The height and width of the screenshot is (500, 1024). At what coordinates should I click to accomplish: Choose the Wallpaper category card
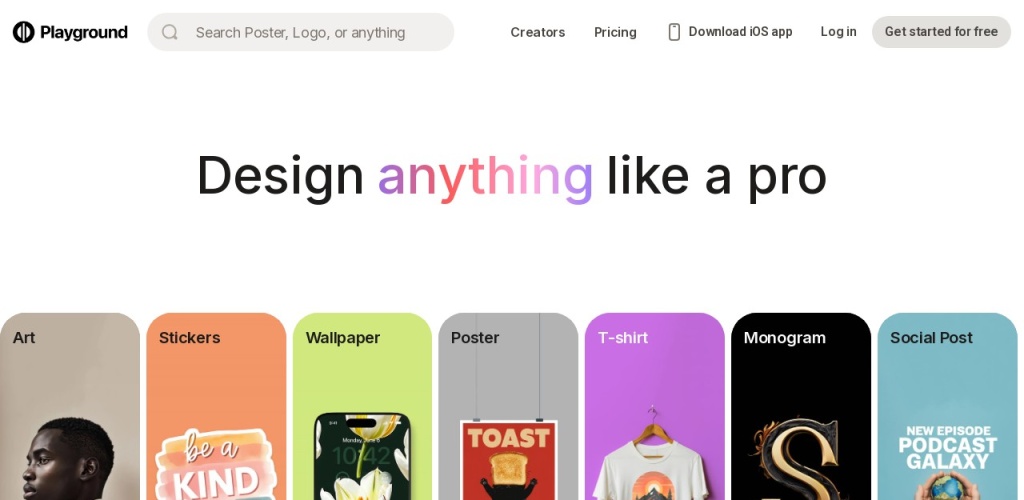coord(362,406)
